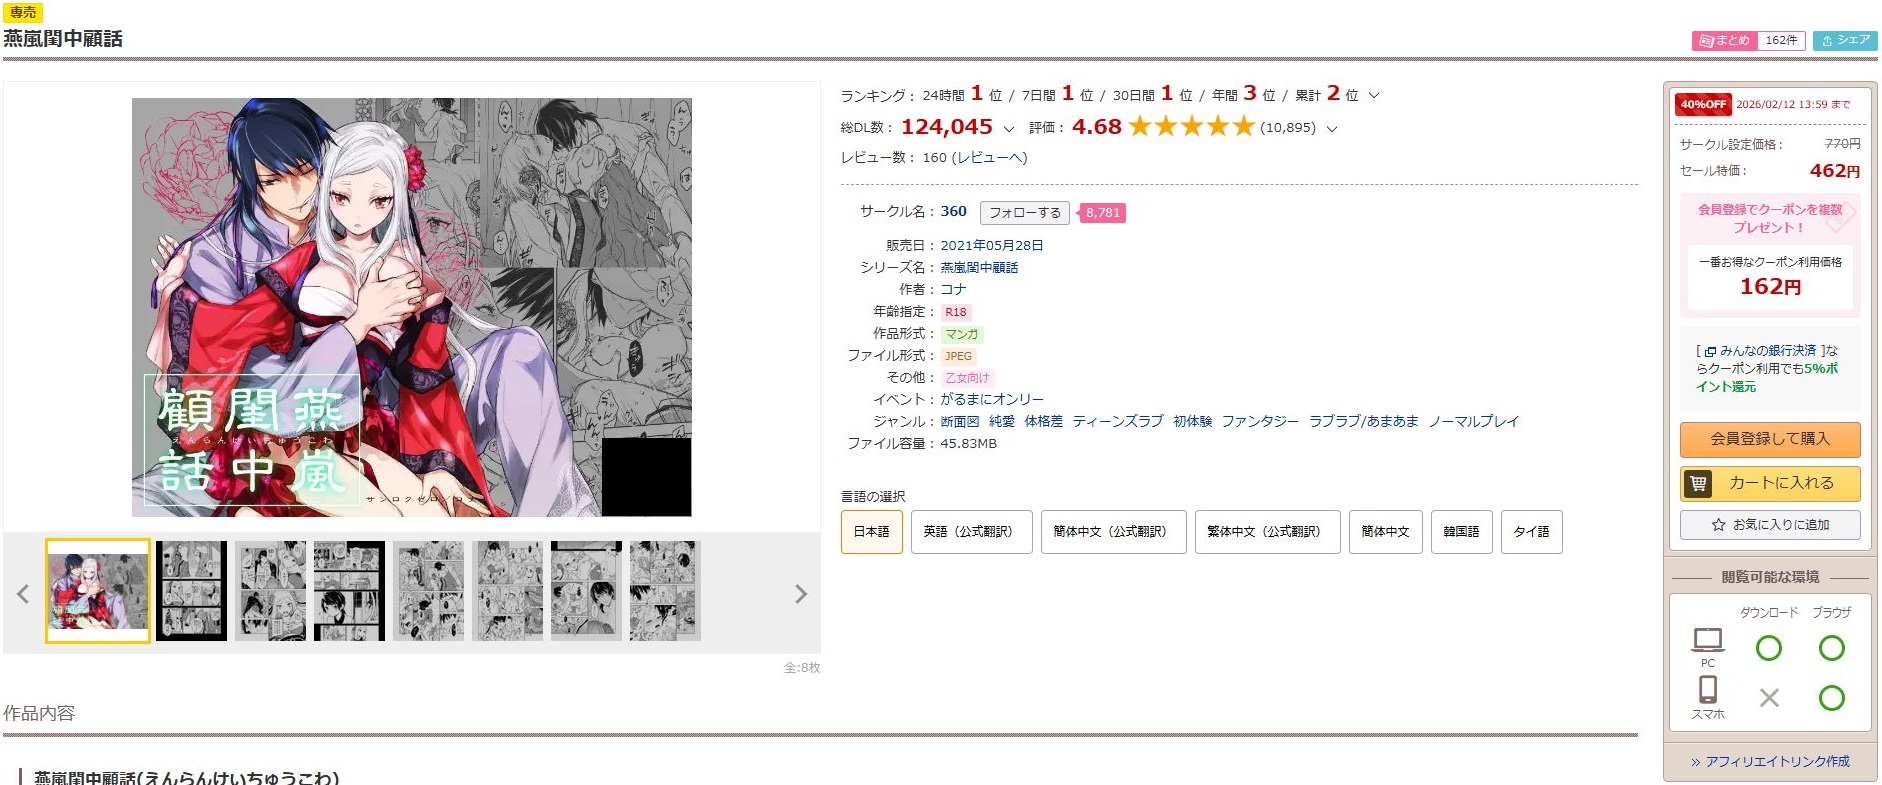Screen dimensions: 1882x785
Task: Open the まとめ 162件 pink badge
Action: (1748, 40)
